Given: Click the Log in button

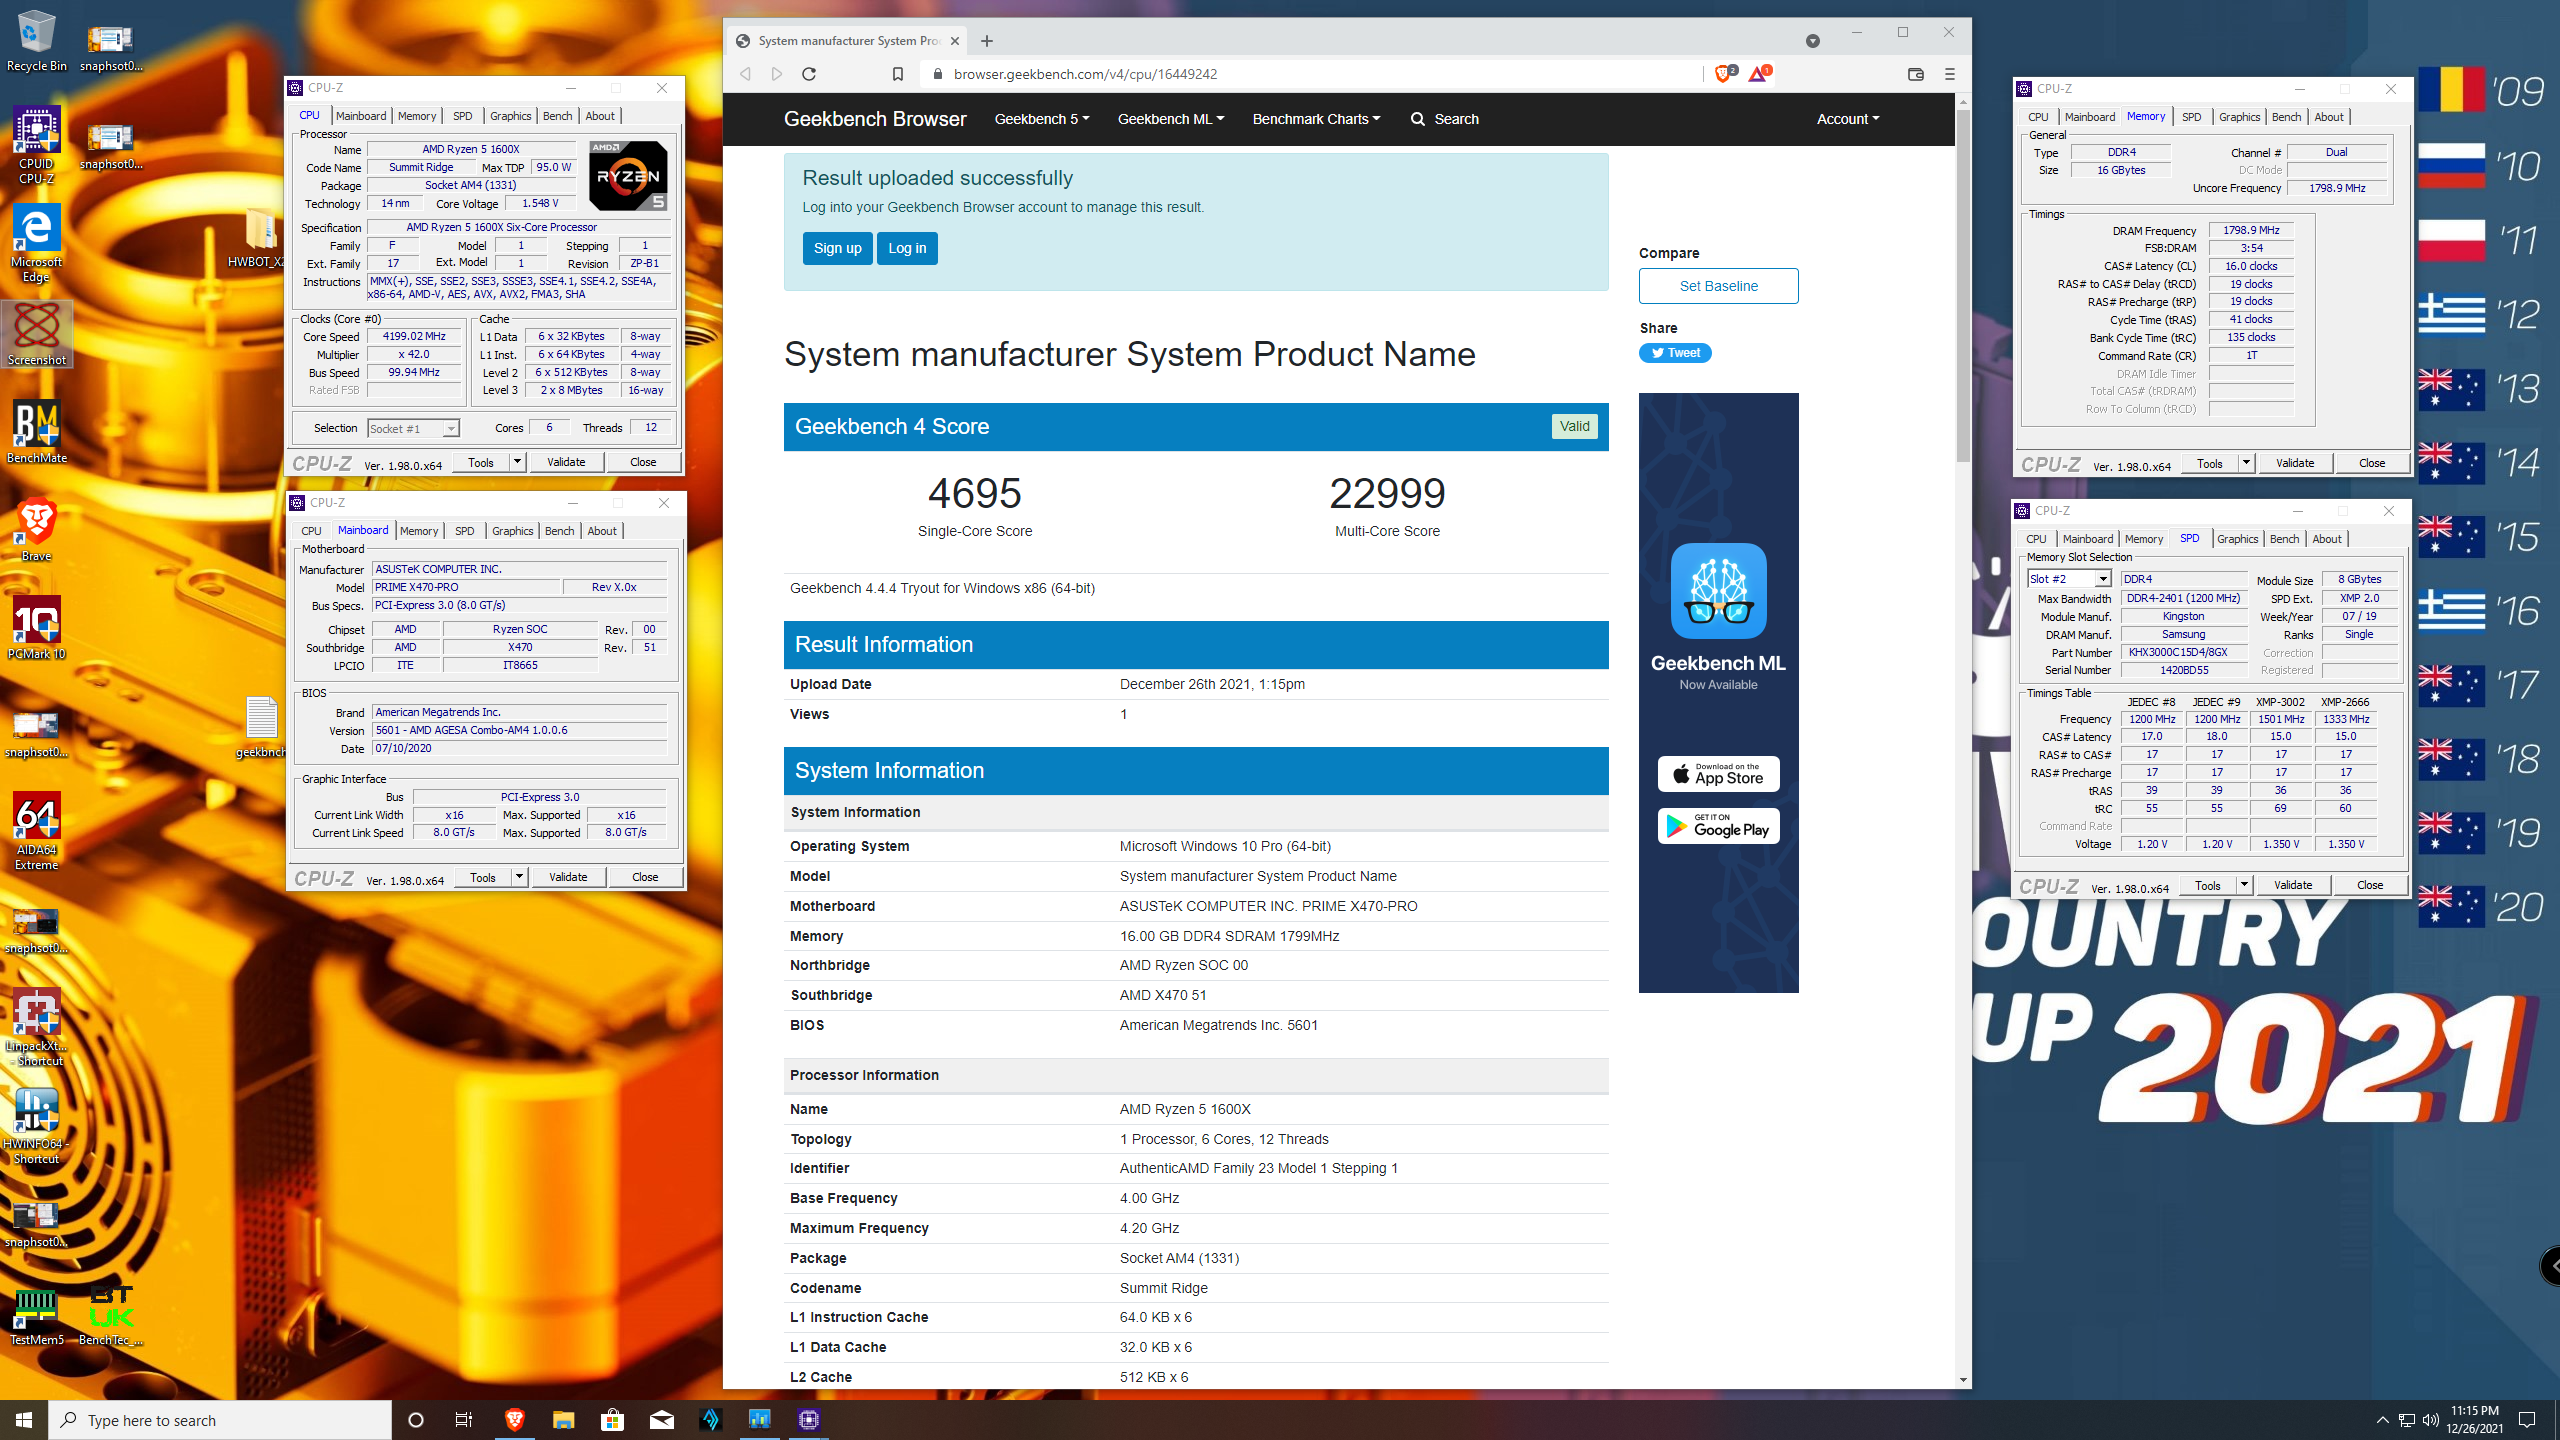Looking at the screenshot, I should click(907, 248).
